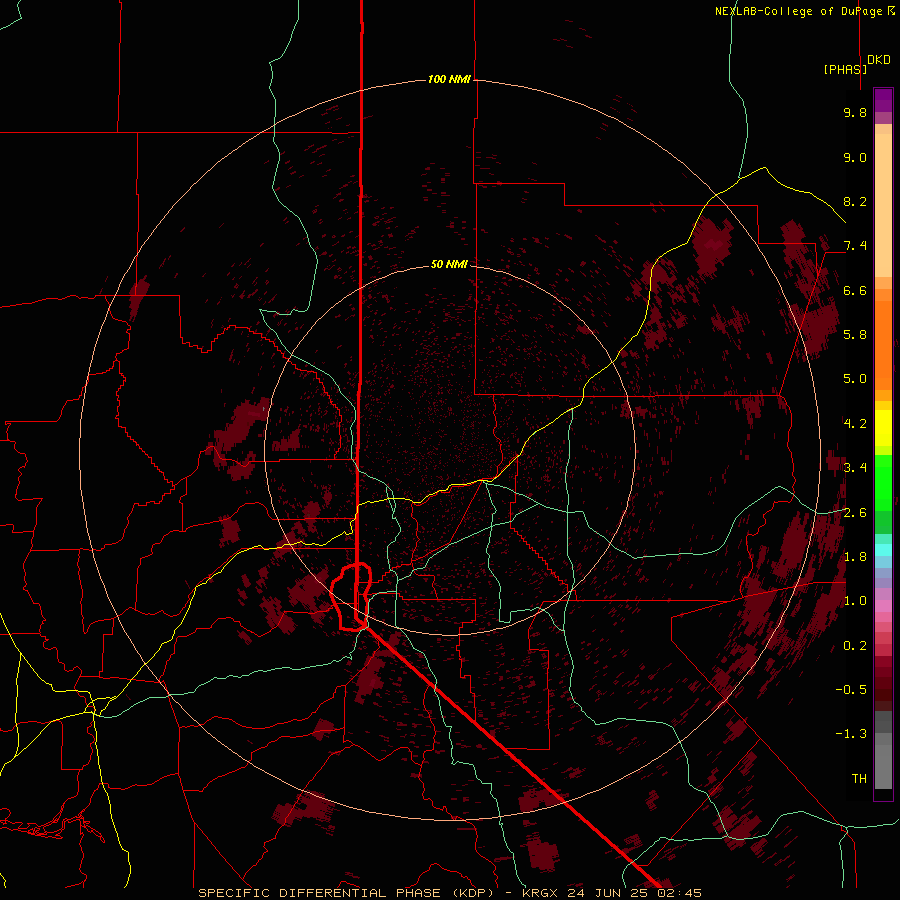The image size is (900, 900).
Task: Select the 9.0 value on the color scale
Action: (855, 157)
